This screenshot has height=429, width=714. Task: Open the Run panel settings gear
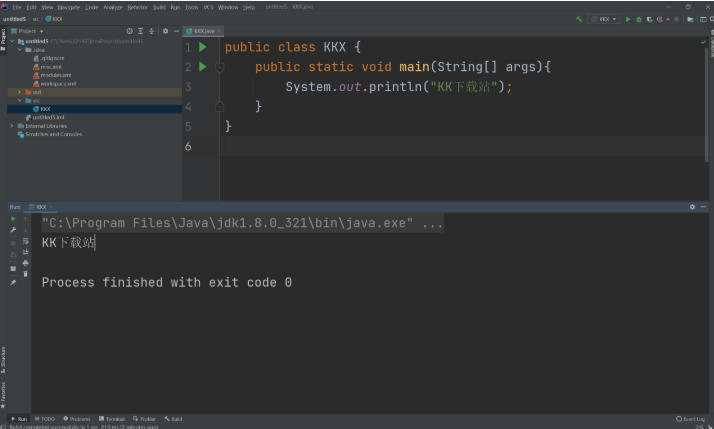(691, 207)
